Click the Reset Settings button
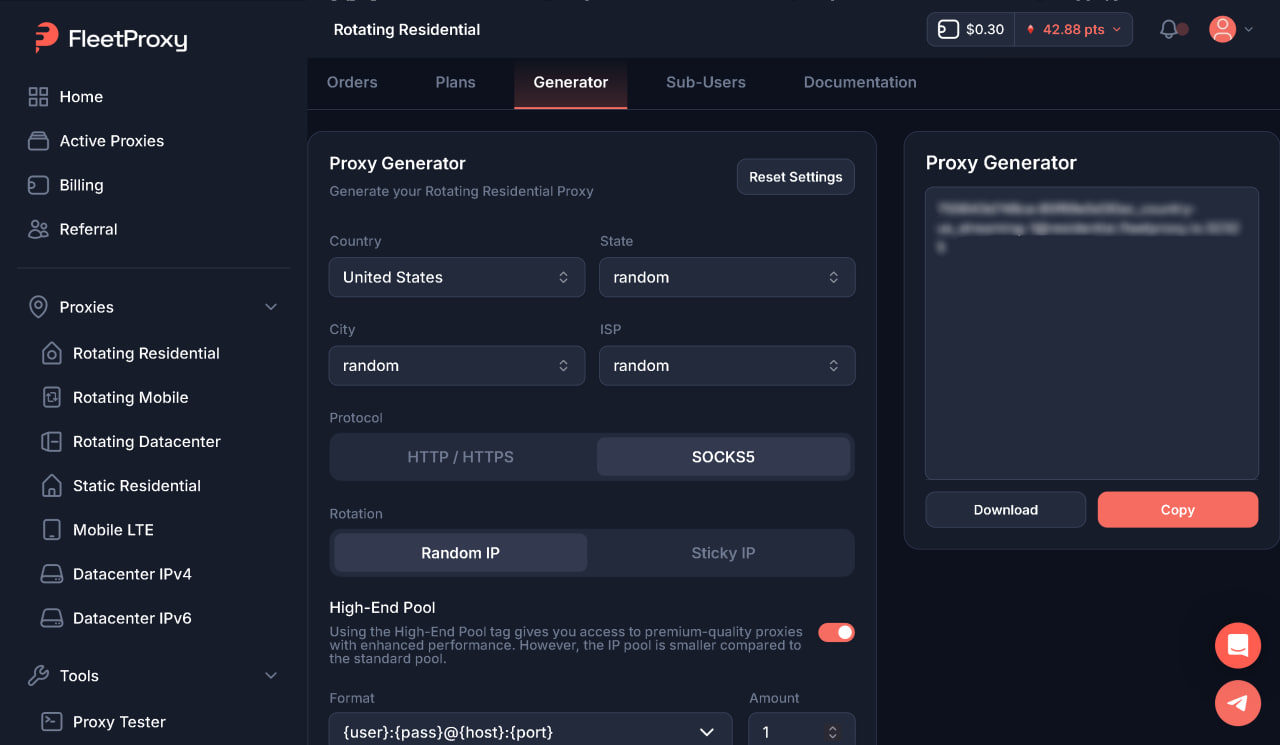Image resolution: width=1280 pixels, height=745 pixels. pos(796,177)
